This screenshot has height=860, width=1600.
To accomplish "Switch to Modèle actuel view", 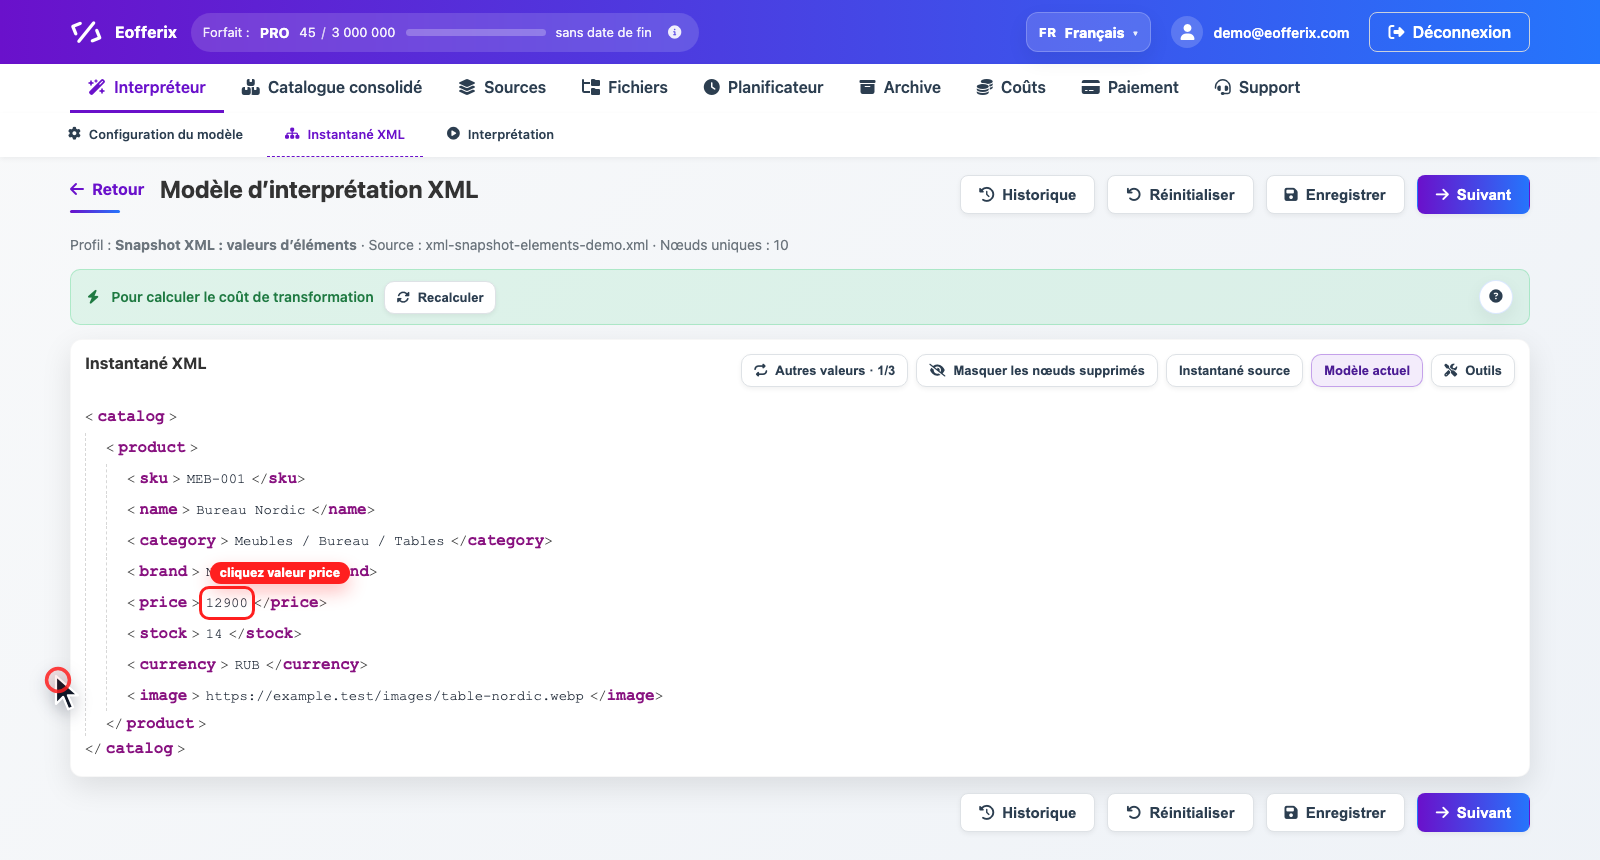I will [1366, 370].
